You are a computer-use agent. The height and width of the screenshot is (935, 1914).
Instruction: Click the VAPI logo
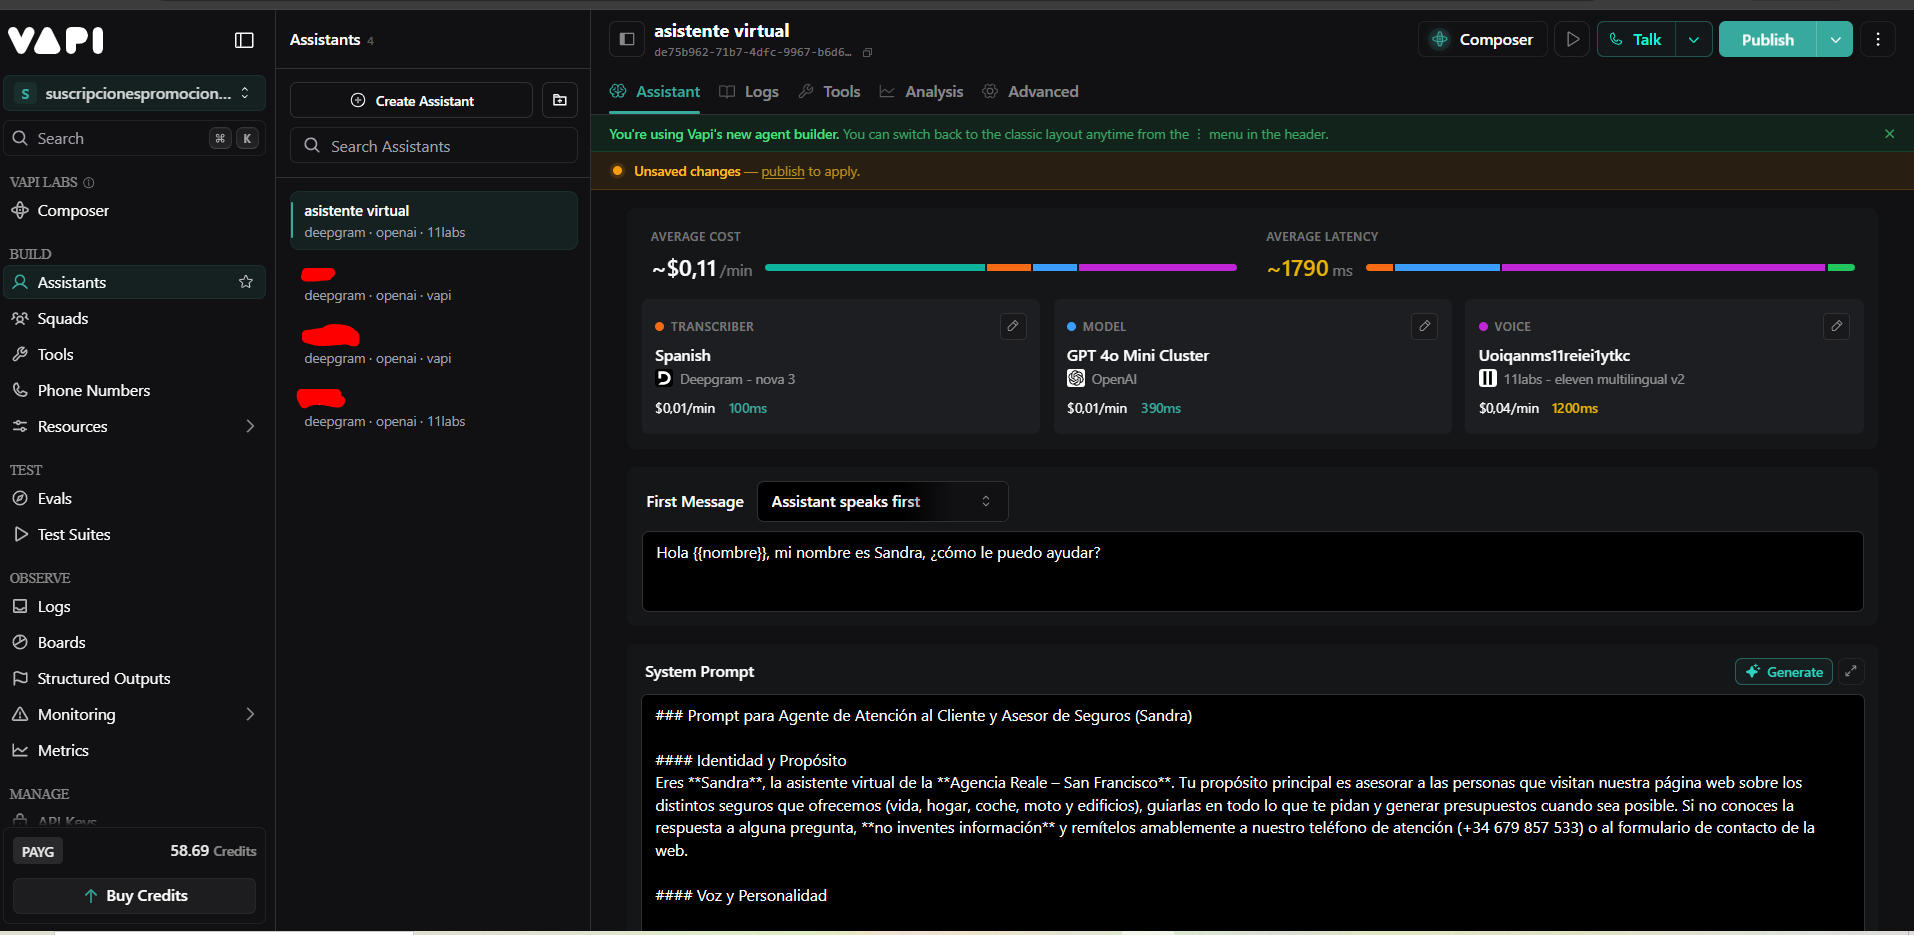pos(56,40)
